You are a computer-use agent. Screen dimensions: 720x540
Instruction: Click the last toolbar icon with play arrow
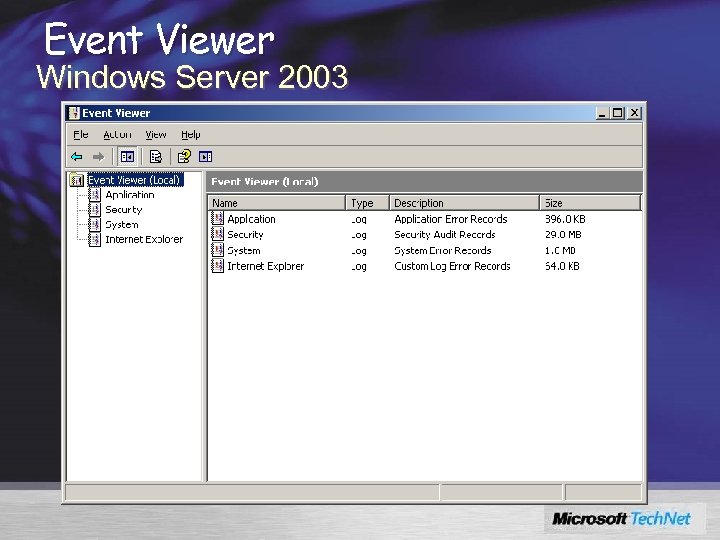click(205, 157)
